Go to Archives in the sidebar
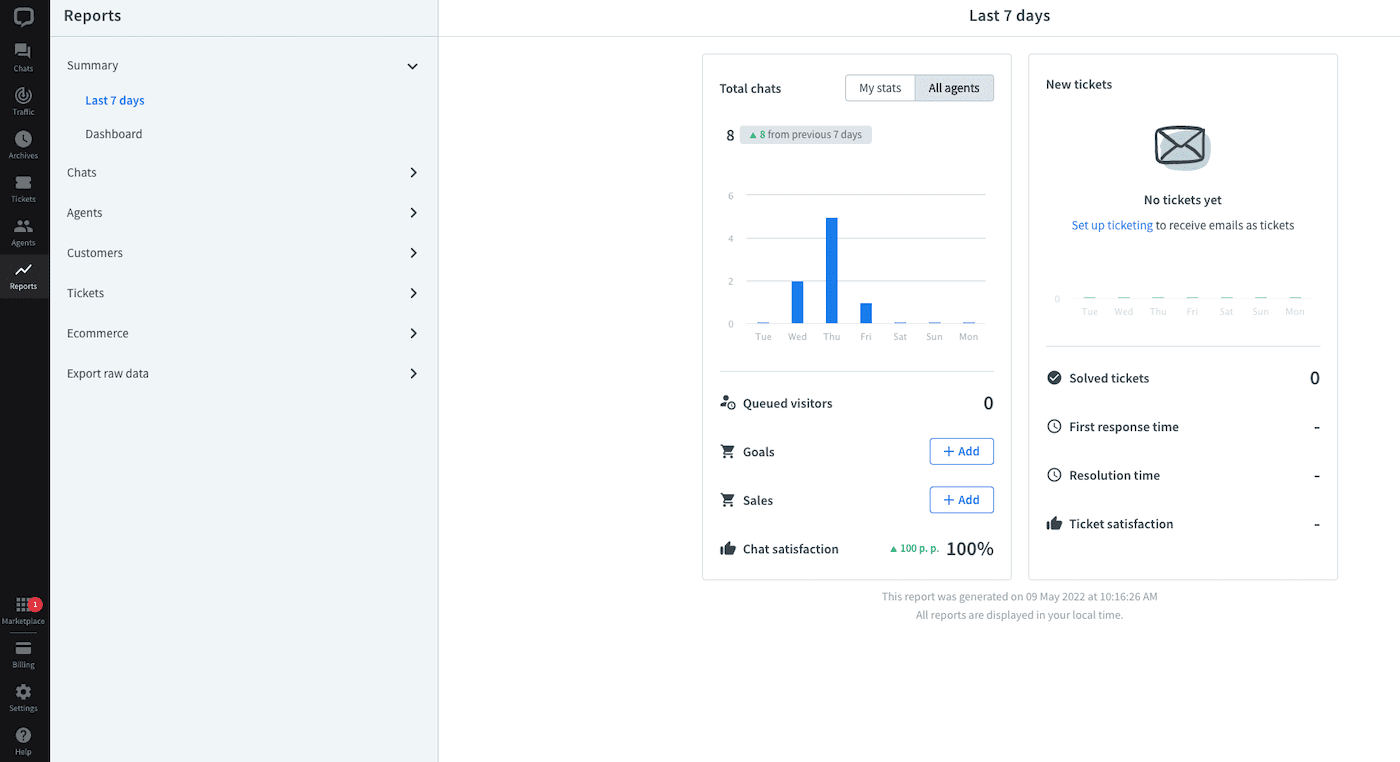1400x762 pixels. point(23,144)
